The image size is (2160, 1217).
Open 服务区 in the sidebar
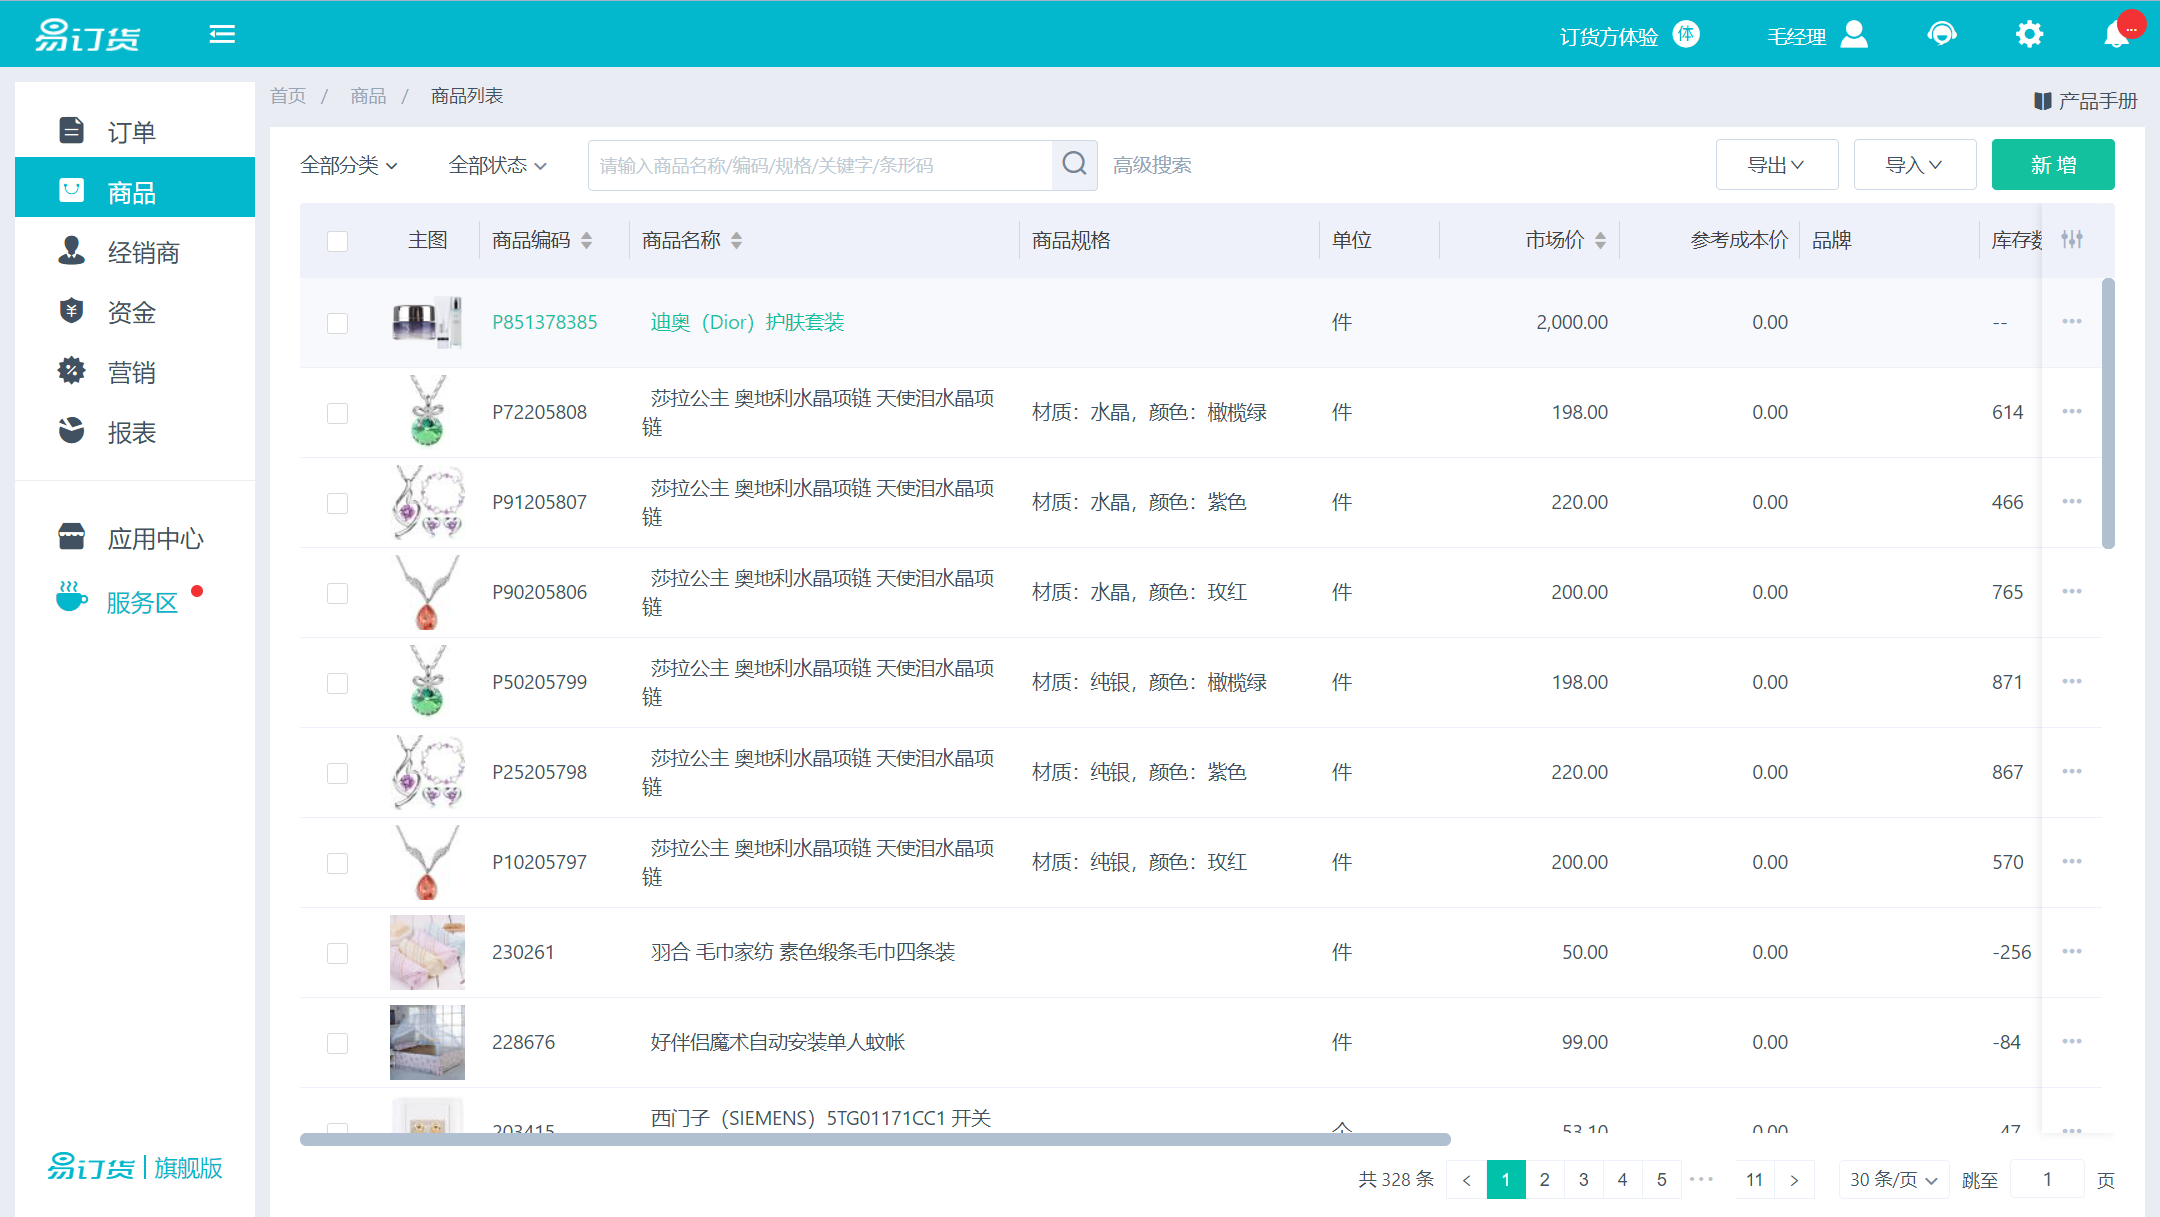point(135,601)
